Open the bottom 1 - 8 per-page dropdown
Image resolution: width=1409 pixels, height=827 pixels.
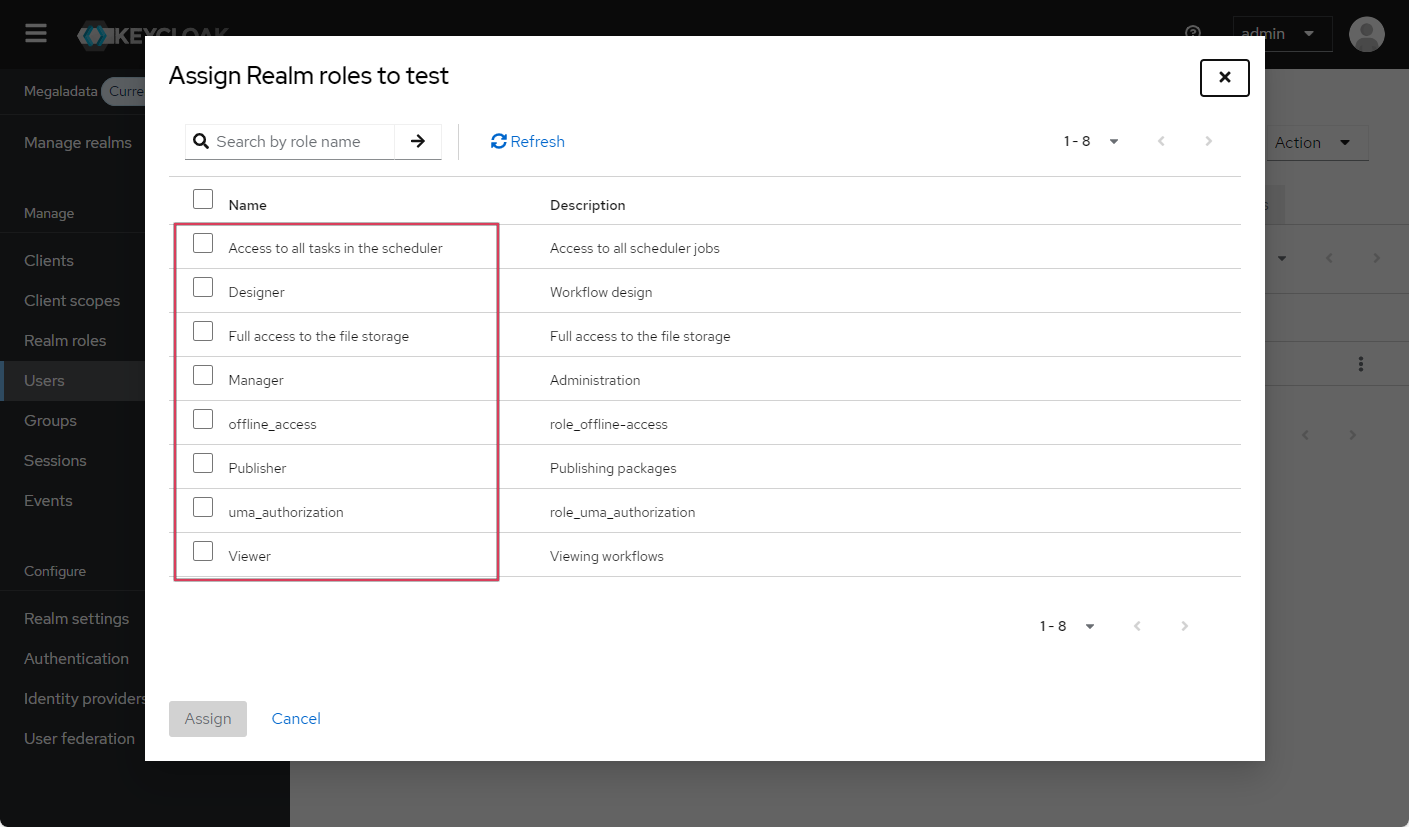(x=1067, y=626)
